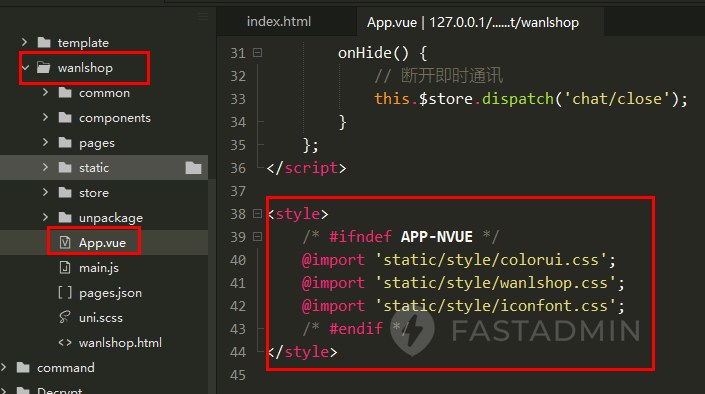Click the folder icon at right of static row

(x=193, y=167)
